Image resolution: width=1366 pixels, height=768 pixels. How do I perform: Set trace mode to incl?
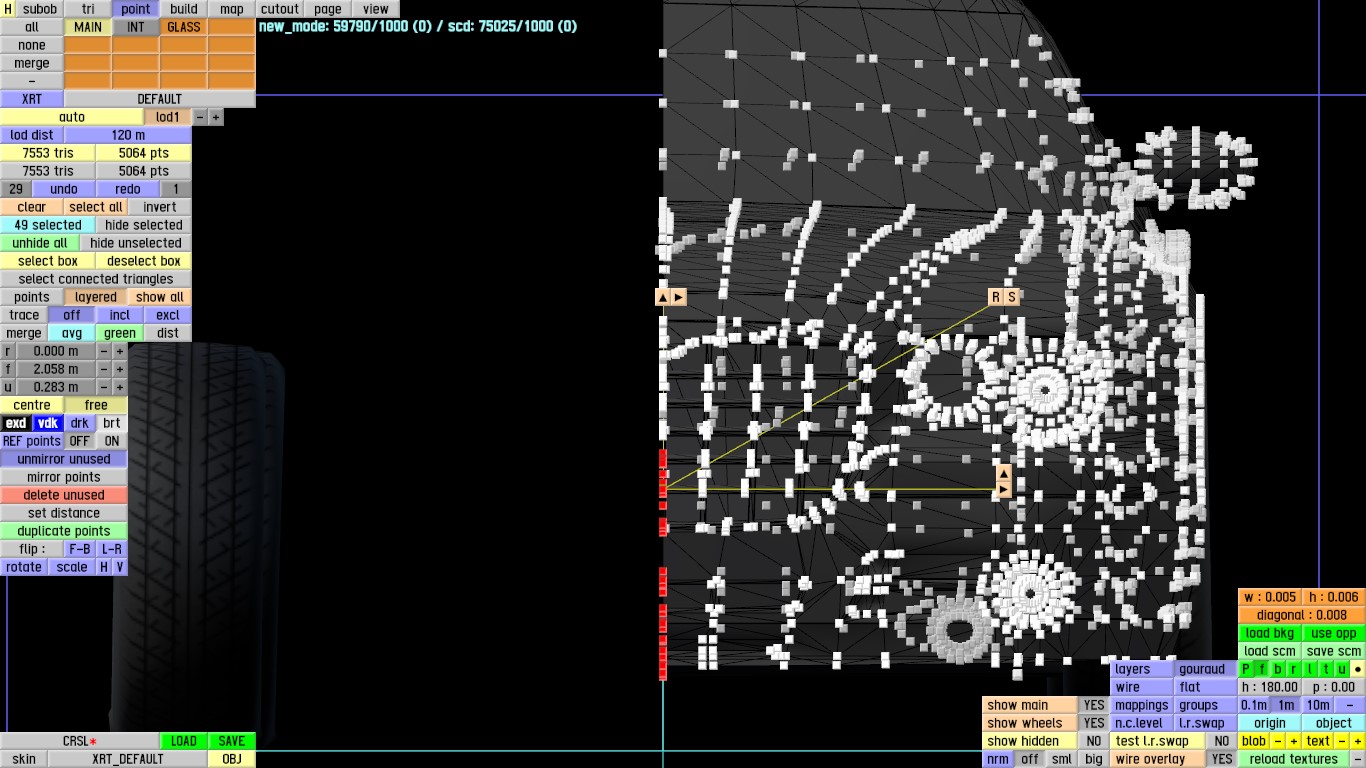click(120, 315)
